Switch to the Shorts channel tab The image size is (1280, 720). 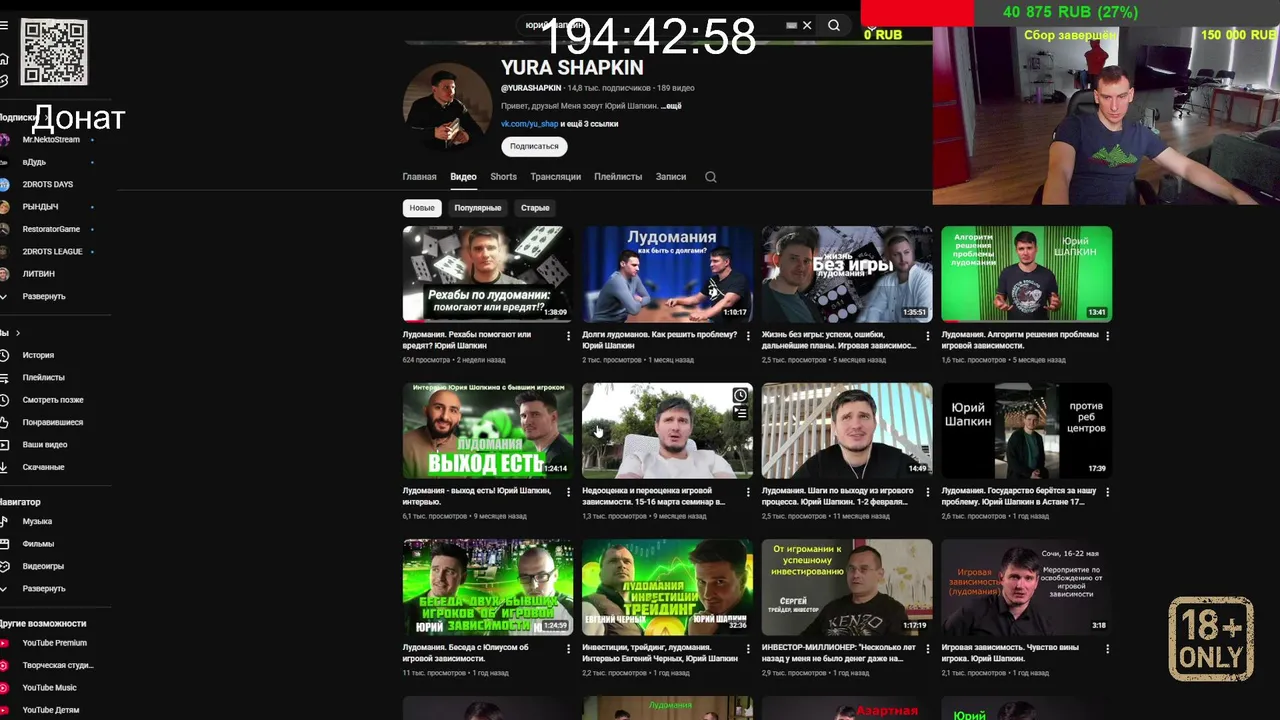pos(504,177)
